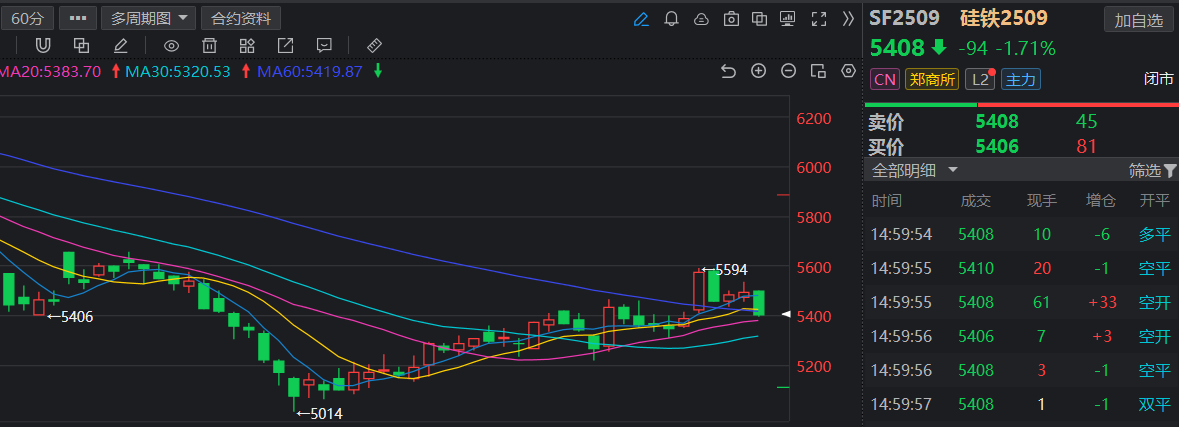Expand the 多周期图 dropdown

[x=149, y=18]
